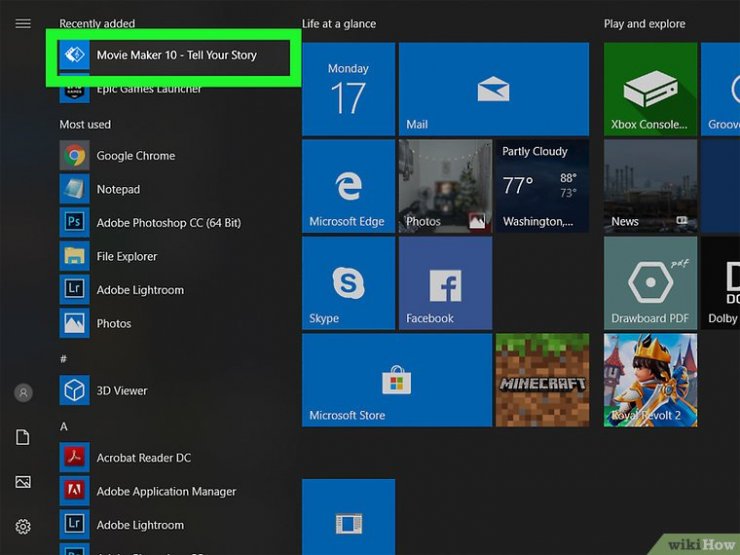Image resolution: width=740 pixels, height=555 pixels.
Task: Click the Adobe Lightroom icon under letter A
Action: coord(75,524)
